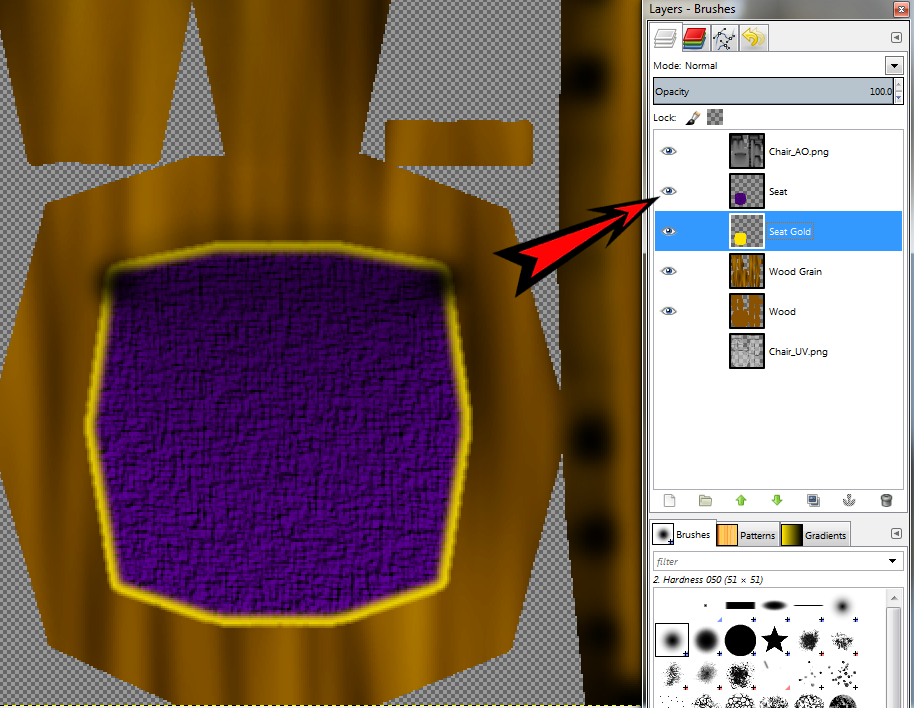Image resolution: width=914 pixels, height=708 pixels.
Task: Open the brush filter dropdown arrow
Action: [x=892, y=561]
